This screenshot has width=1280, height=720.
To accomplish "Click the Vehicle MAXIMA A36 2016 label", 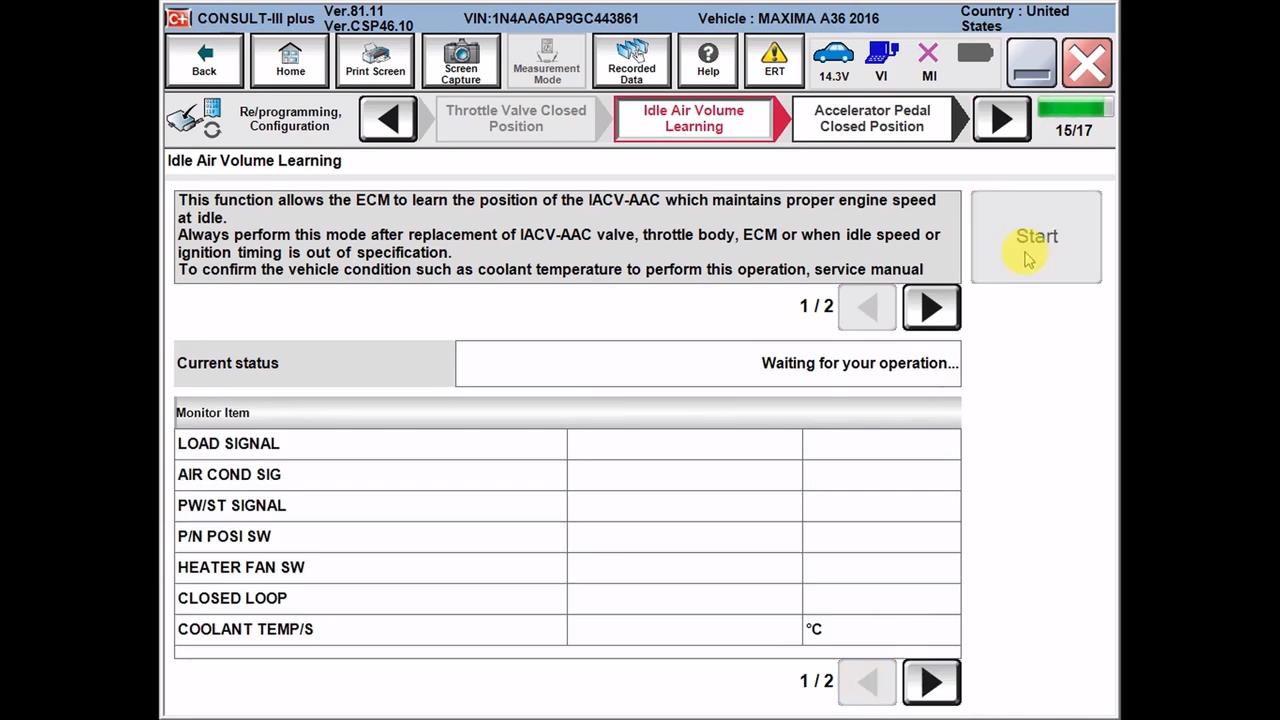I will pos(788,18).
